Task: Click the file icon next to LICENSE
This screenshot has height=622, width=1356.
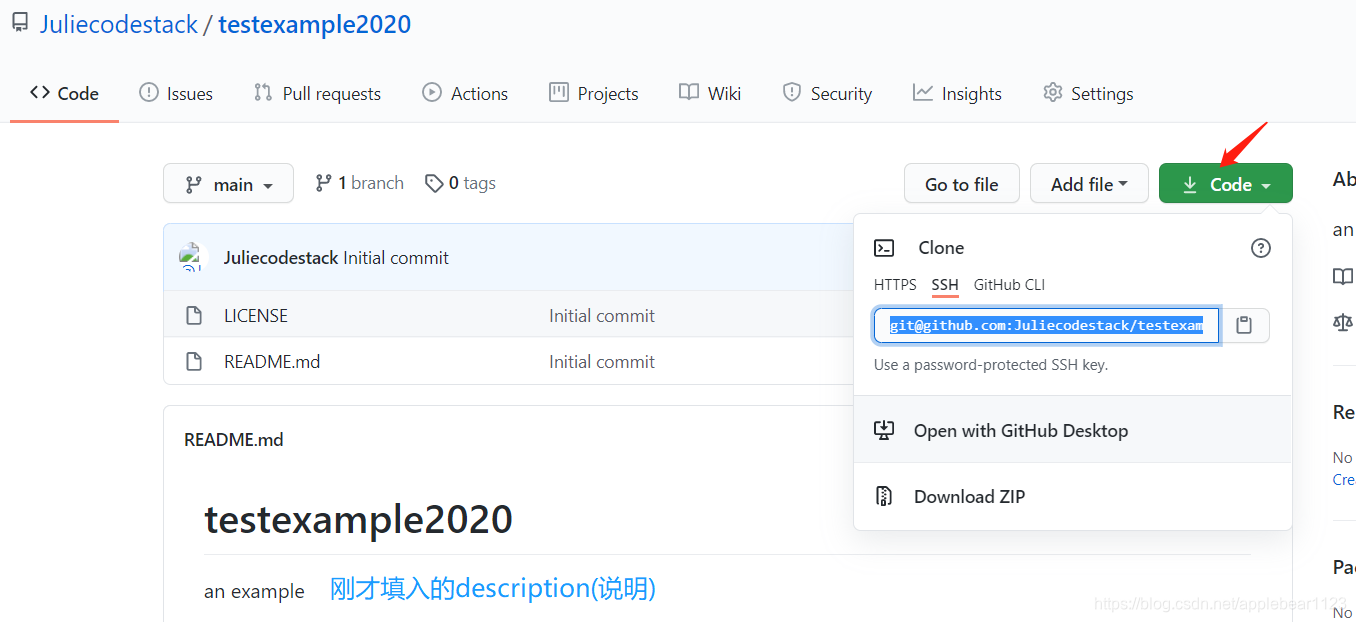Action: click(195, 315)
